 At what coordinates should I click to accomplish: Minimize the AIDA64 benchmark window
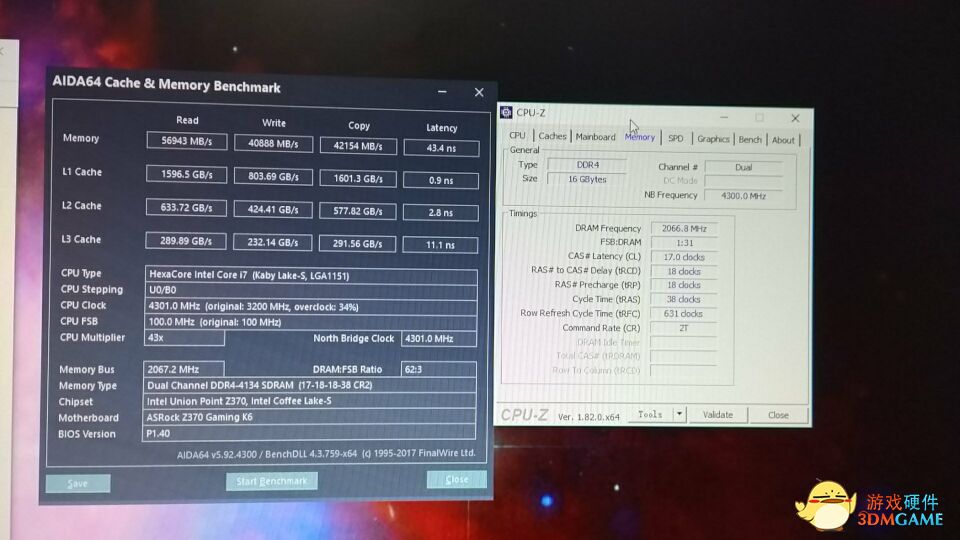(442, 92)
